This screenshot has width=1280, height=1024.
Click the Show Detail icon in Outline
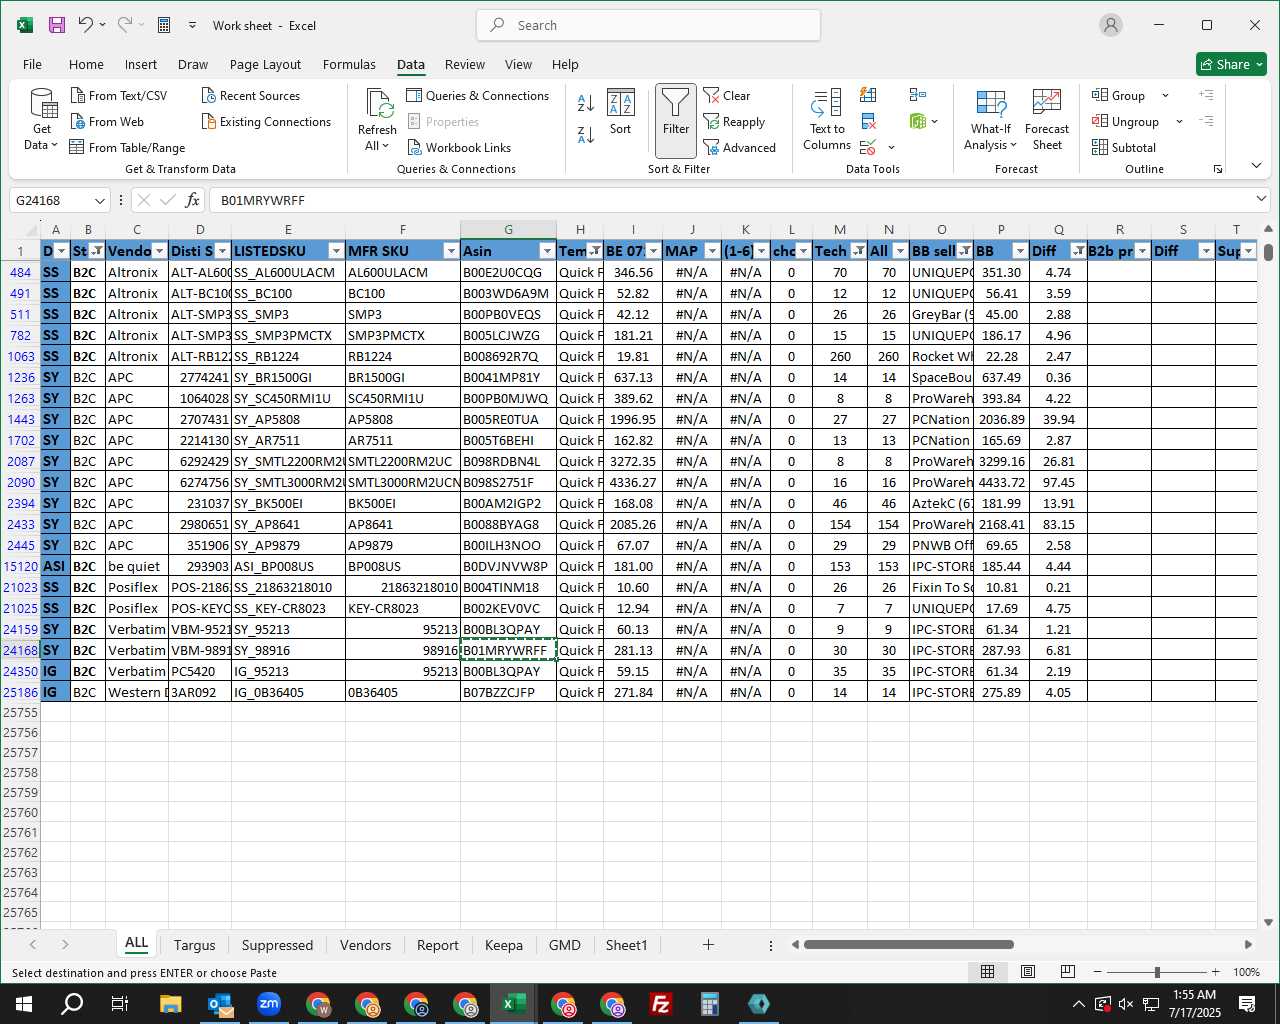(x=1207, y=95)
